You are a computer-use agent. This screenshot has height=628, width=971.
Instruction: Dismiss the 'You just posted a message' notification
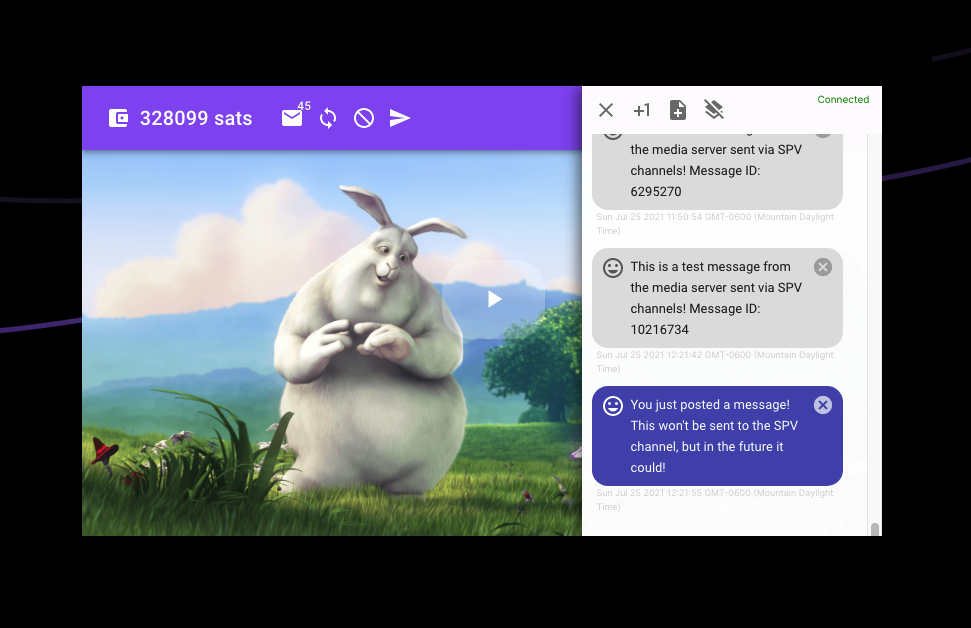click(x=823, y=405)
